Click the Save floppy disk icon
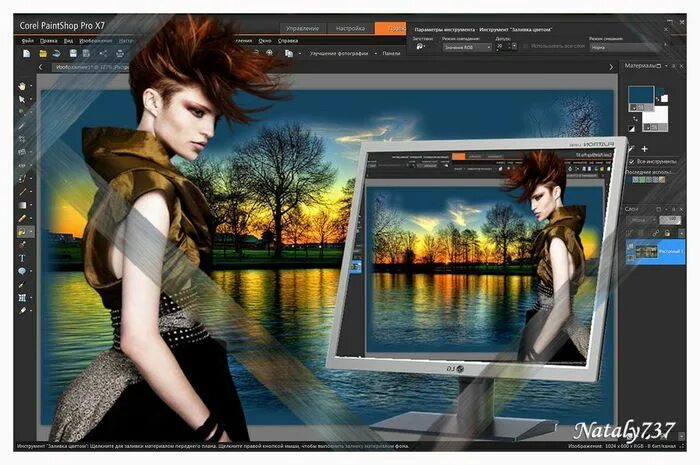 [73, 54]
